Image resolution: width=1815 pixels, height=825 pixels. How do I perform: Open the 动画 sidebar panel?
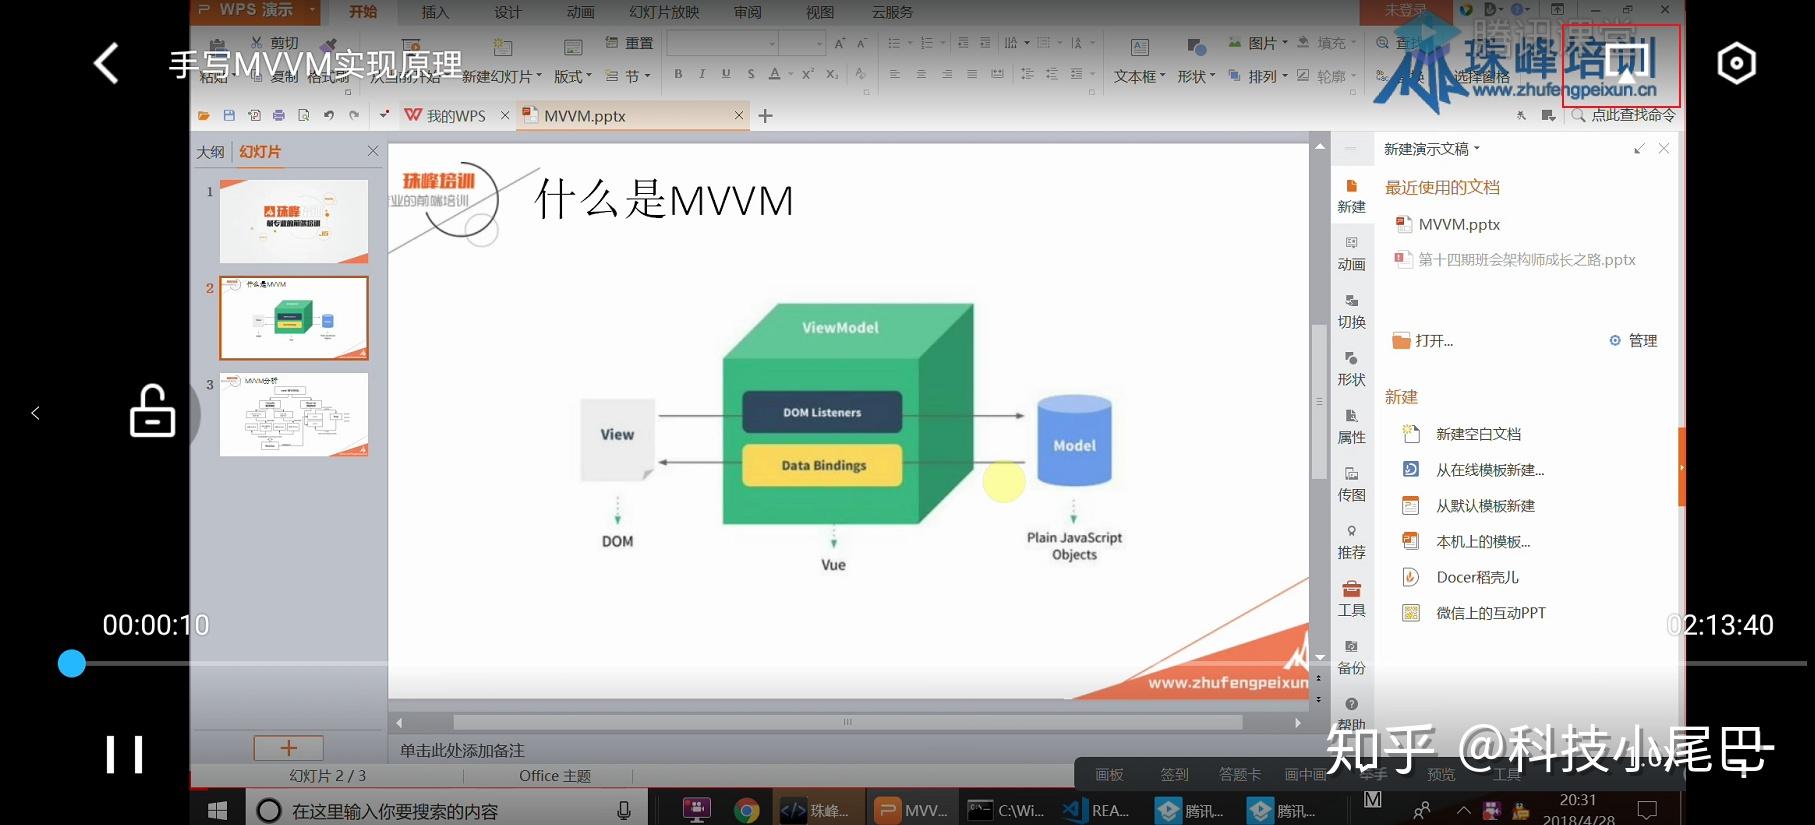(x=1351, y=254)
